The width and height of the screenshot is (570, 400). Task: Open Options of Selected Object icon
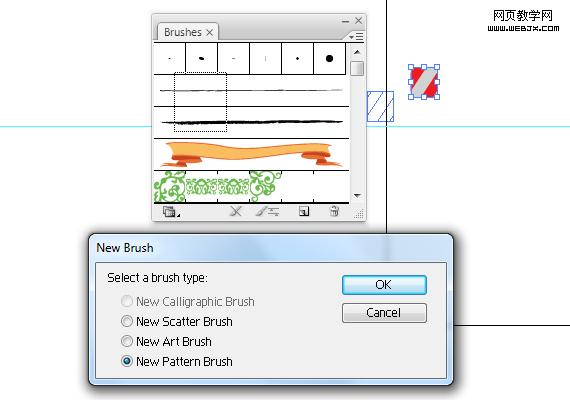tap(268, 211)
